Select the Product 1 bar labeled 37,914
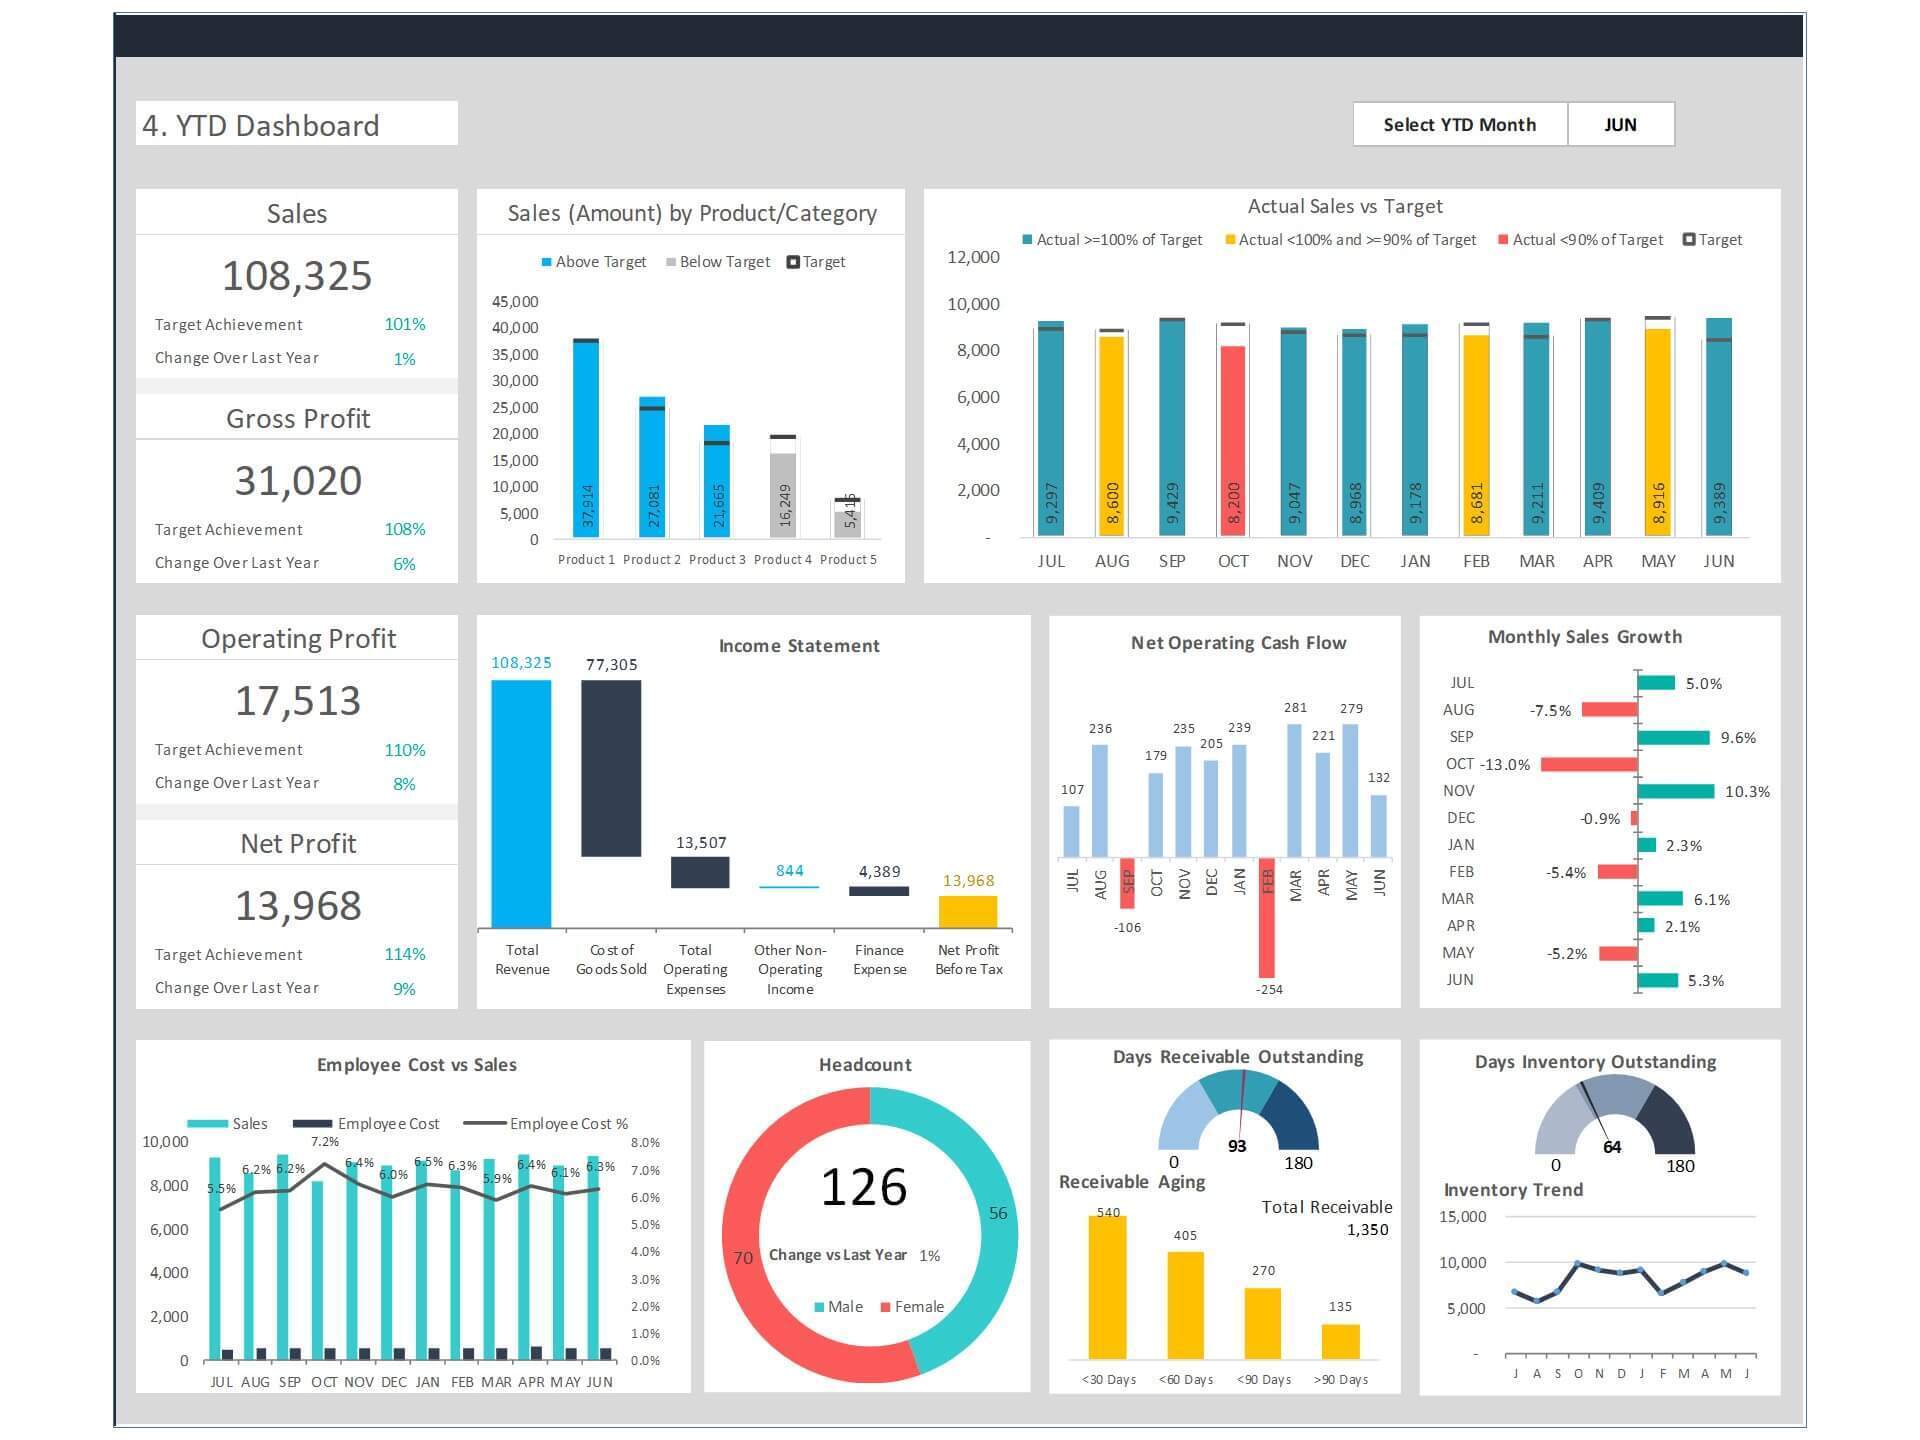The image size is (1920, 1440). (586, 438)
